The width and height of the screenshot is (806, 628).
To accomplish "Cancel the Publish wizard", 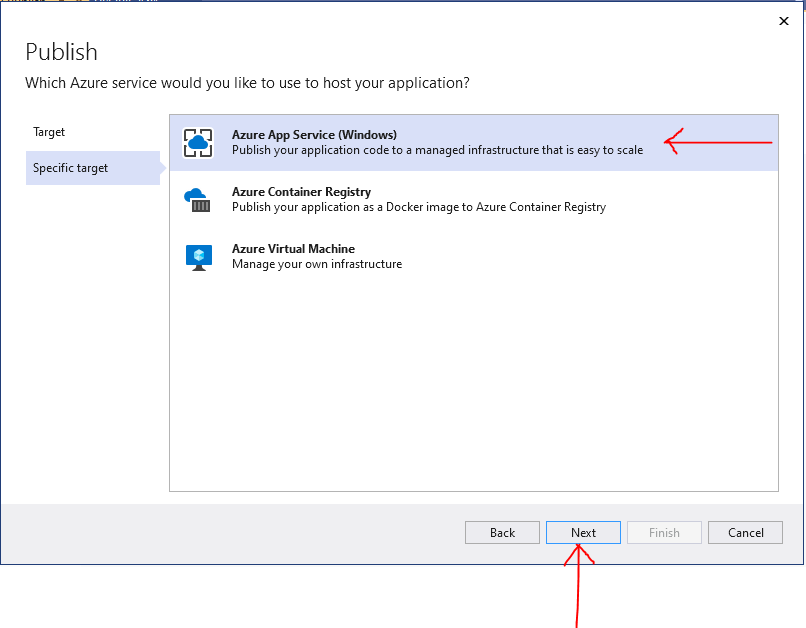I will pos(745,532).
